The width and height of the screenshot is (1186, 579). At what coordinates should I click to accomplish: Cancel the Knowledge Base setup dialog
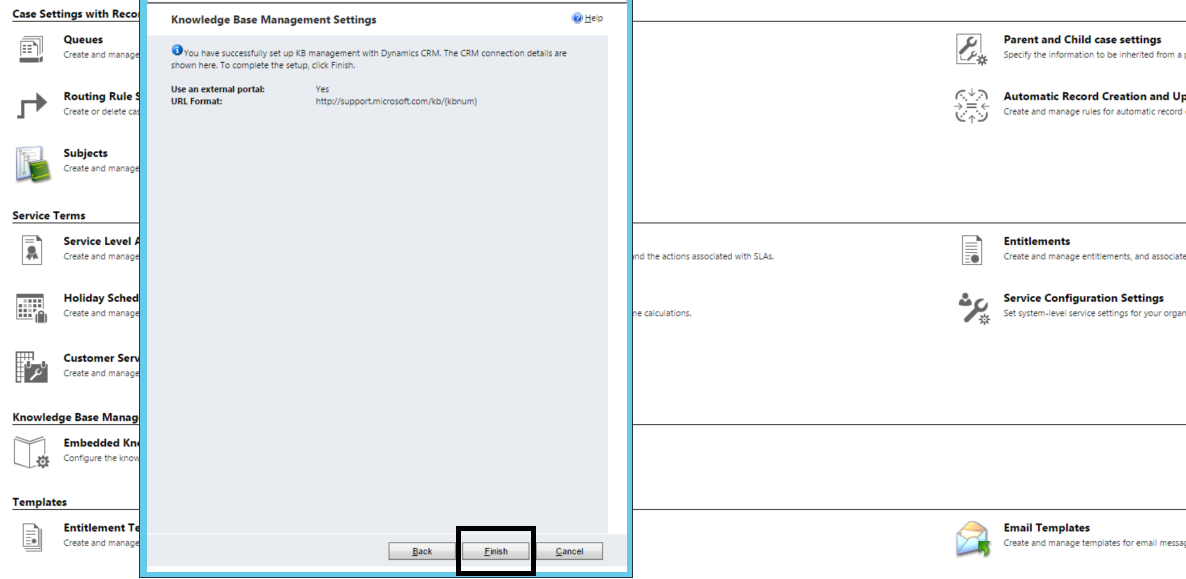coord(570,550)
